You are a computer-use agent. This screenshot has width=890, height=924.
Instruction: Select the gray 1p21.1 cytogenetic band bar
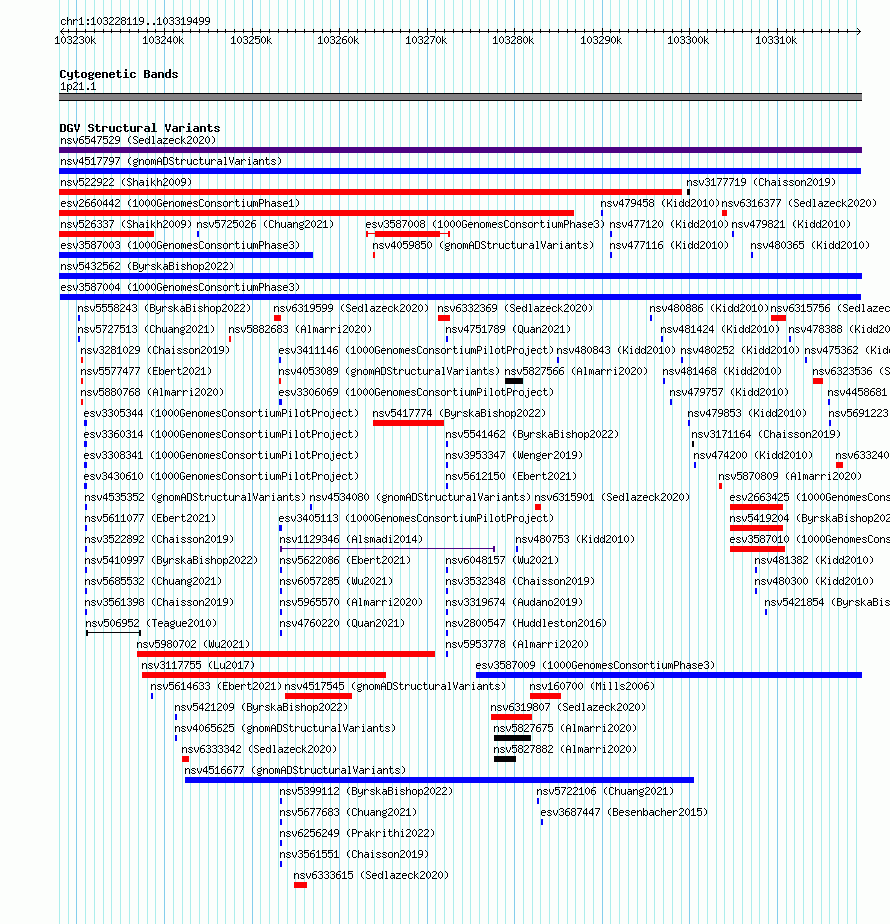(x=460, y=97)
